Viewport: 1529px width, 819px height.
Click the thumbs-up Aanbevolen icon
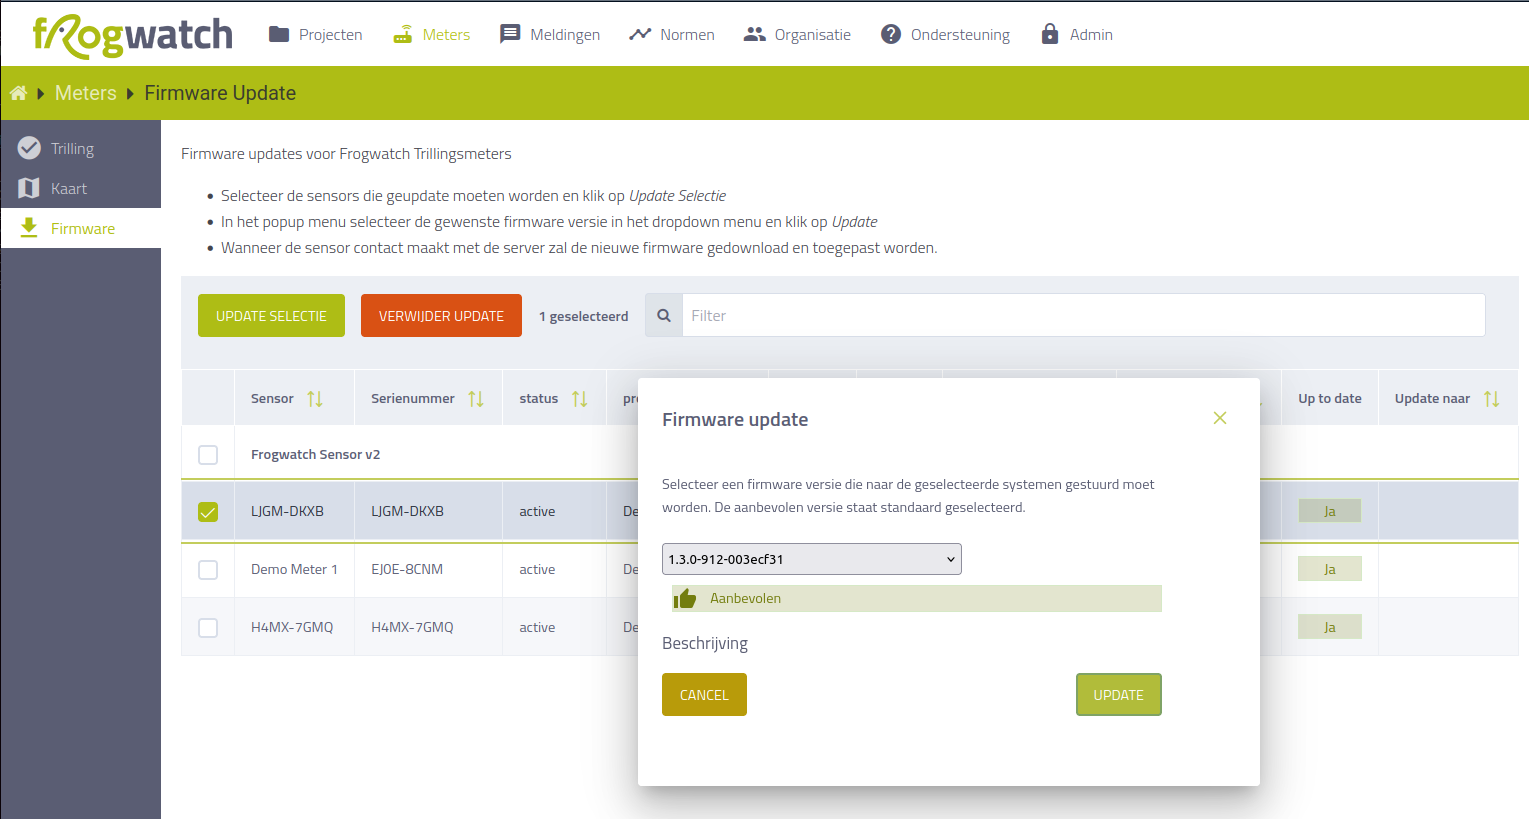point(685,598)
